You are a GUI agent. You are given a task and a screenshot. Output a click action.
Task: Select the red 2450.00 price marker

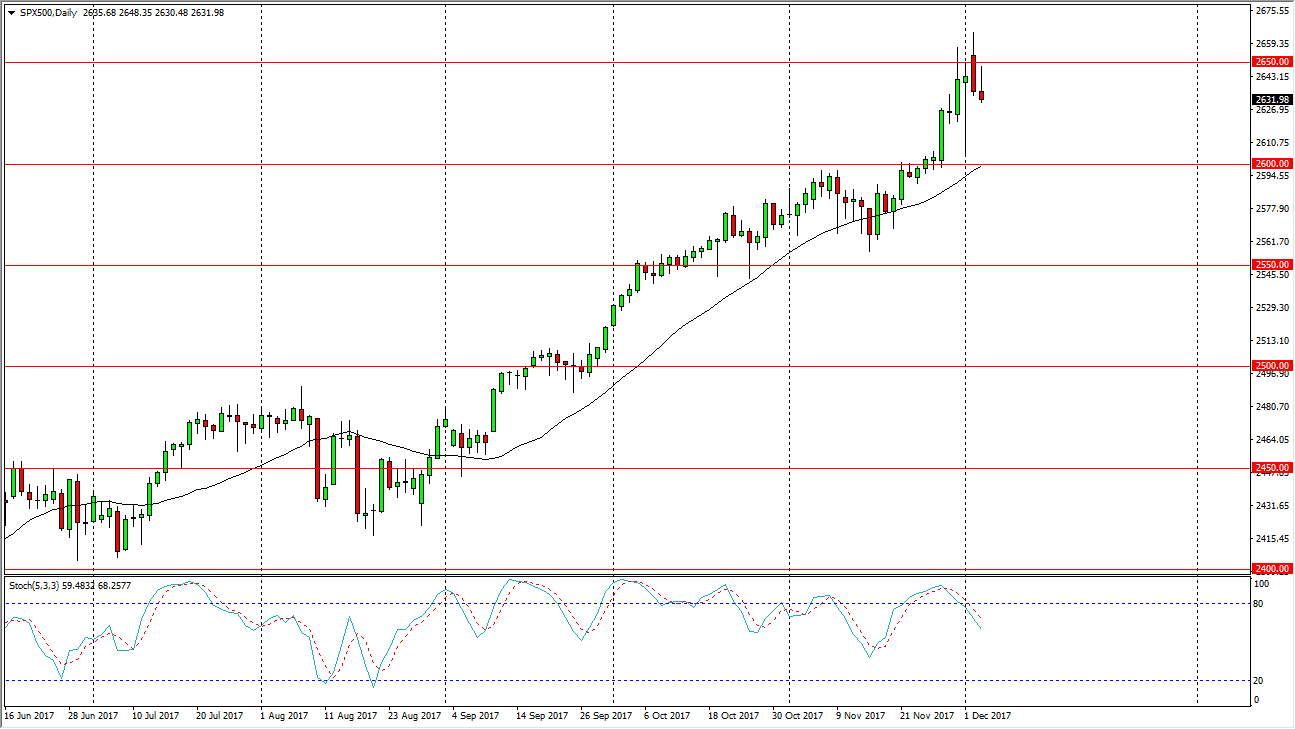(x=1272, y=468)
